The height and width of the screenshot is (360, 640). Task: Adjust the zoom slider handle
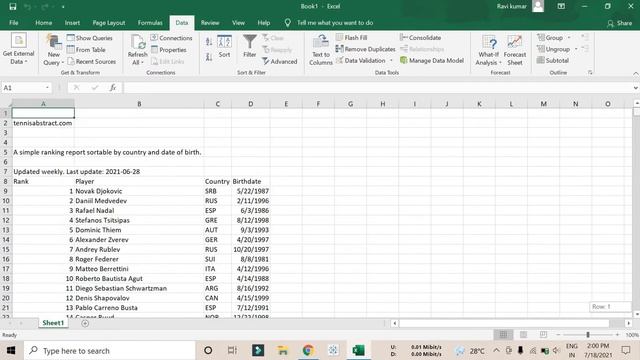click(588, 335)
